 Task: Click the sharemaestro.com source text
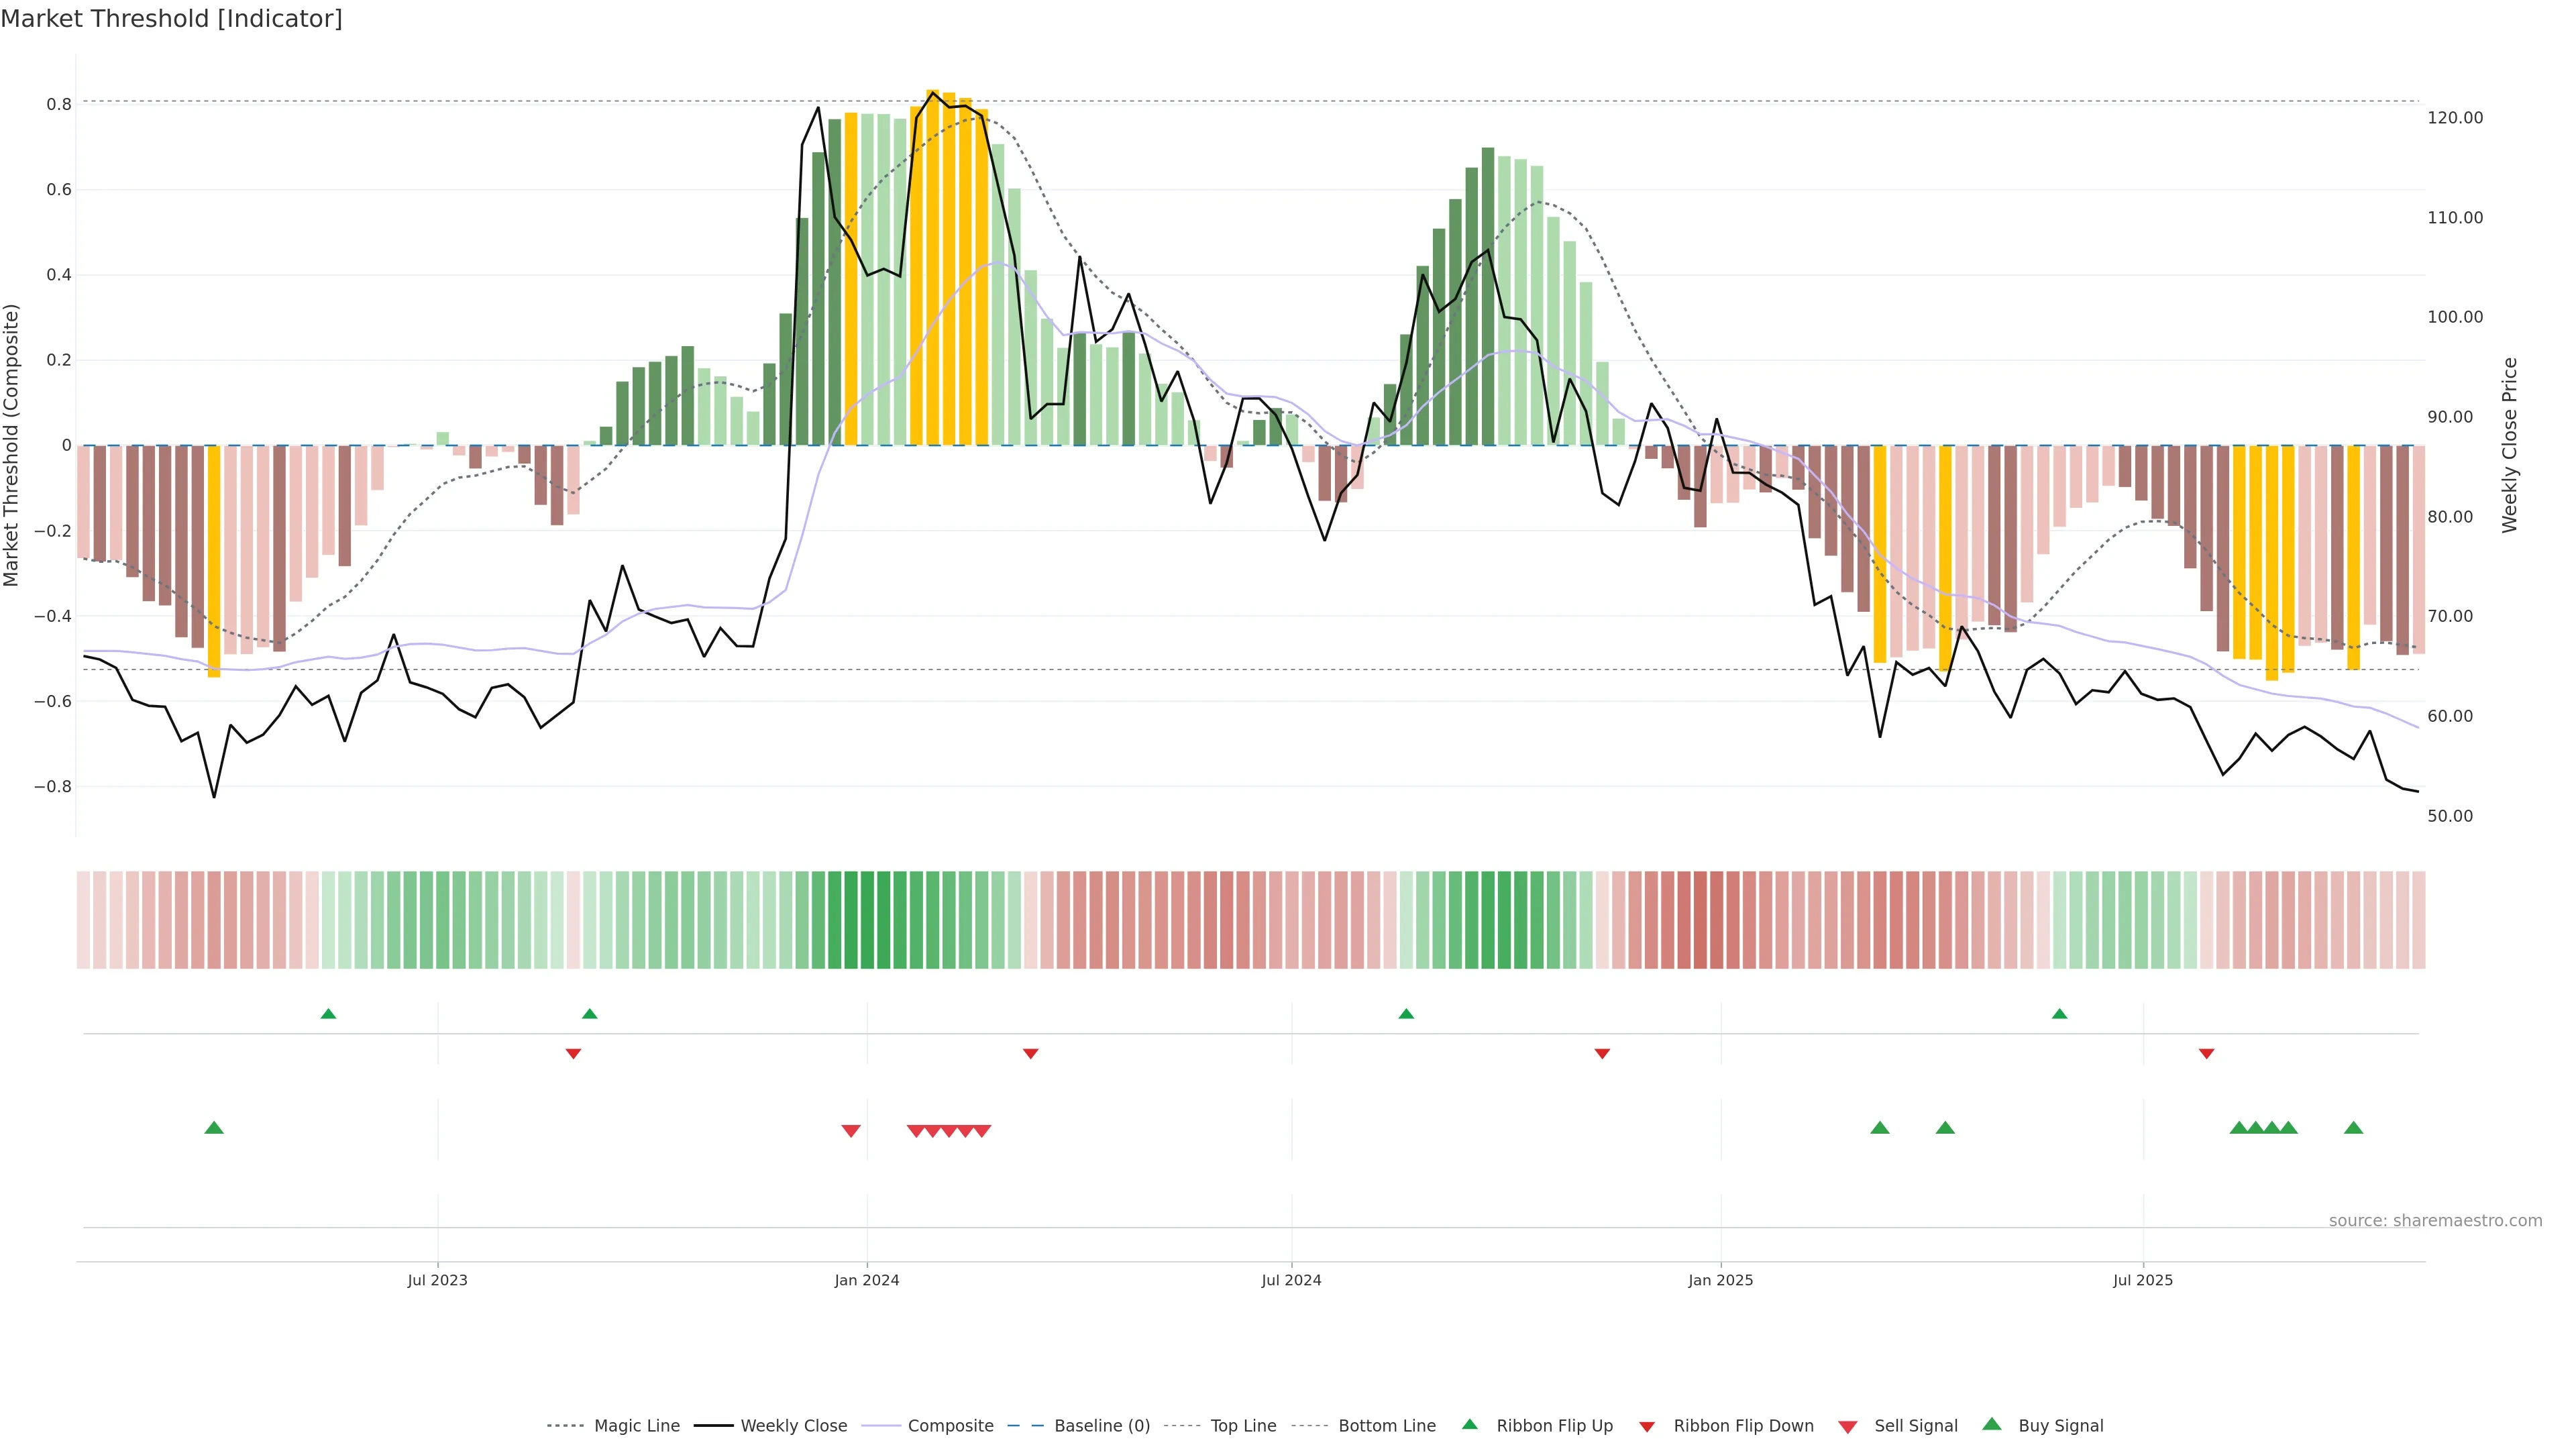click(2435, 1221)
